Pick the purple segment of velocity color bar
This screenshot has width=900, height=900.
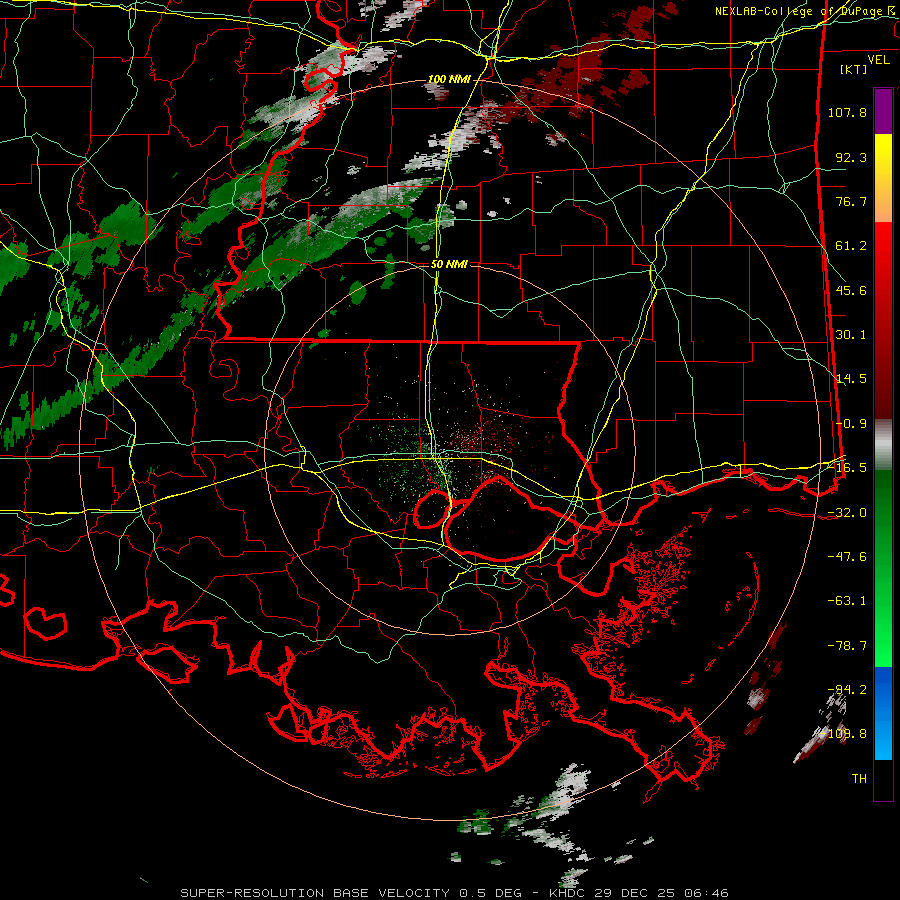pyautogui.click(x=883, y=111)
